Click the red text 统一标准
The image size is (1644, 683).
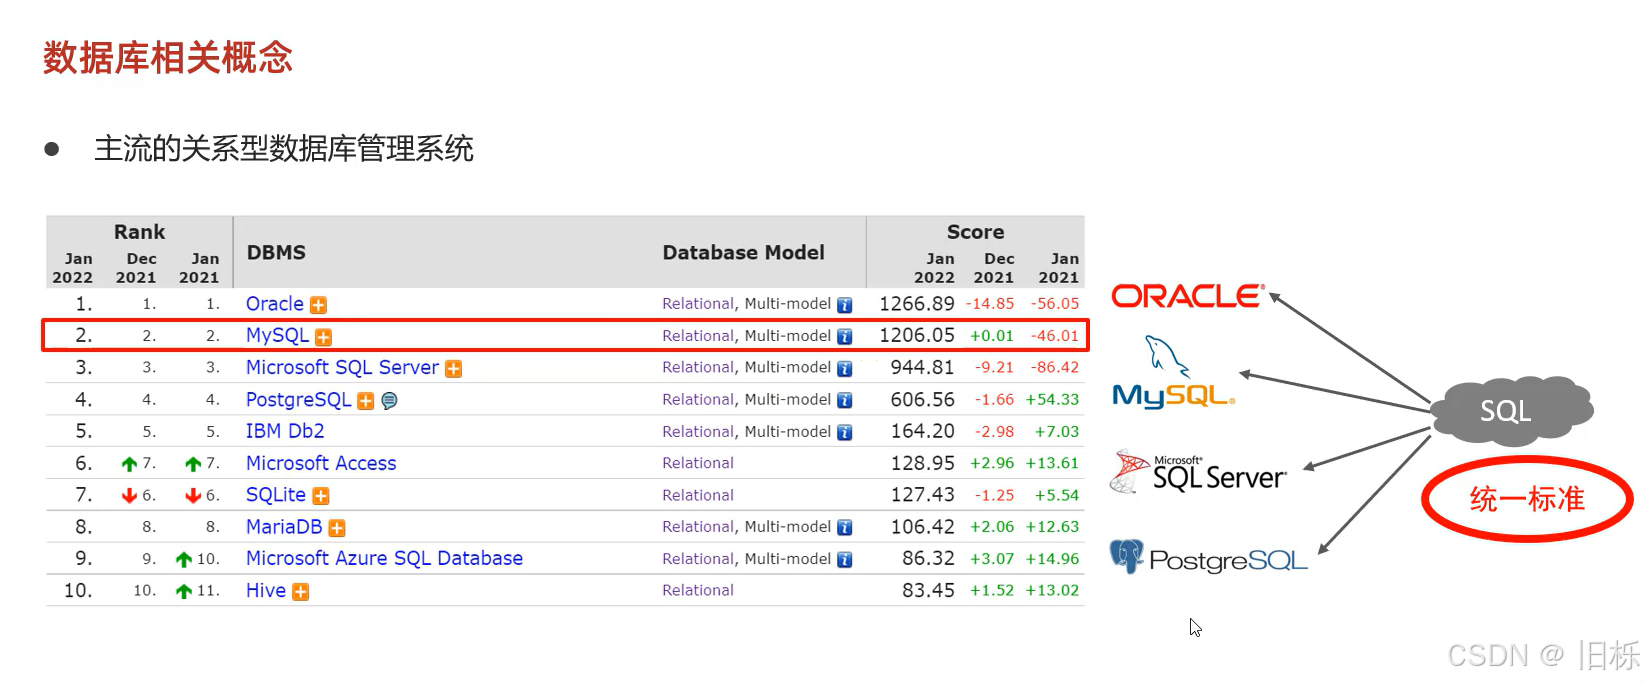pos(1527,499)
